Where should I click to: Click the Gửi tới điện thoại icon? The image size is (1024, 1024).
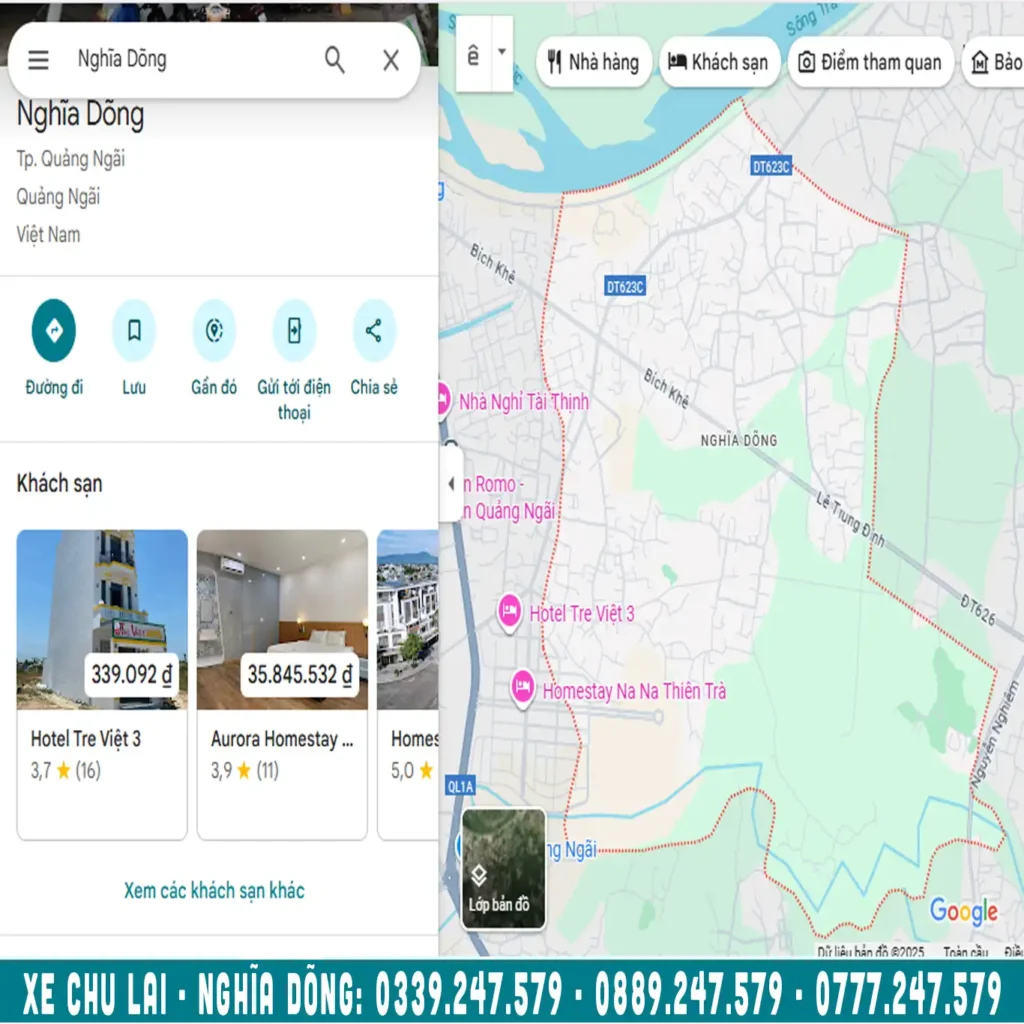point(293,330)
